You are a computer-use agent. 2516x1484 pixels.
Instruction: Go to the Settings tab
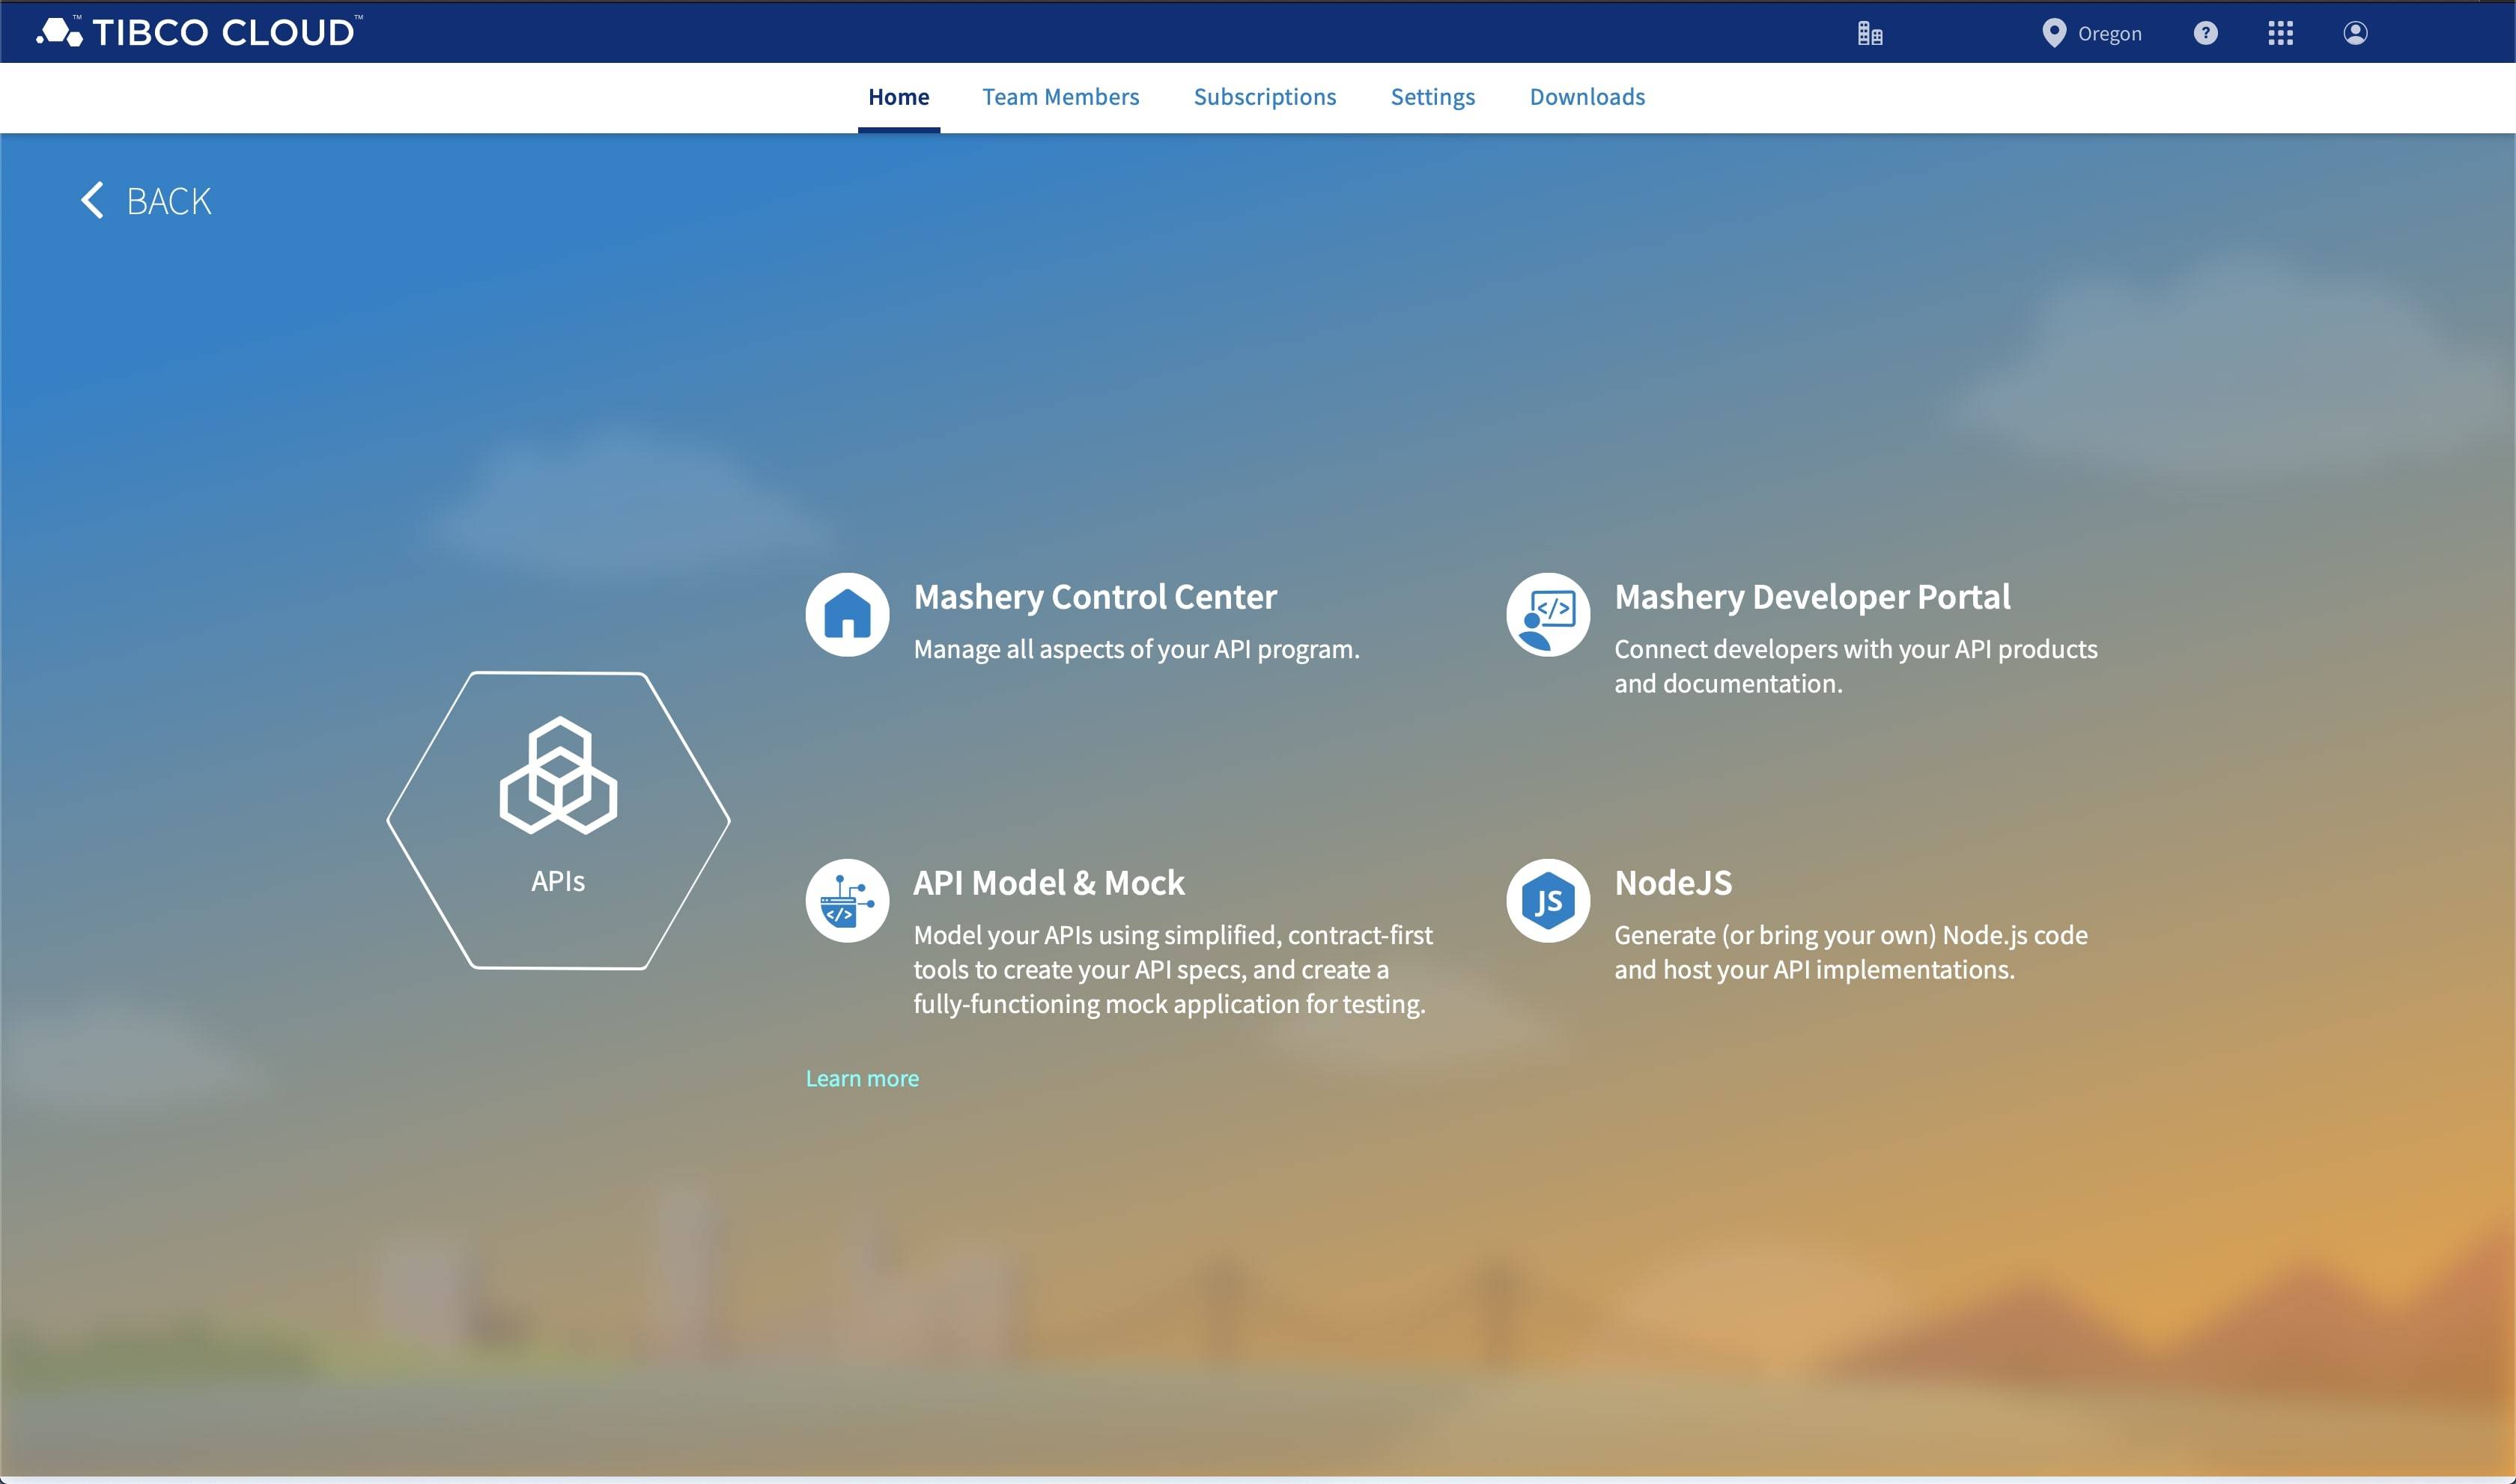coord(1432,96)
